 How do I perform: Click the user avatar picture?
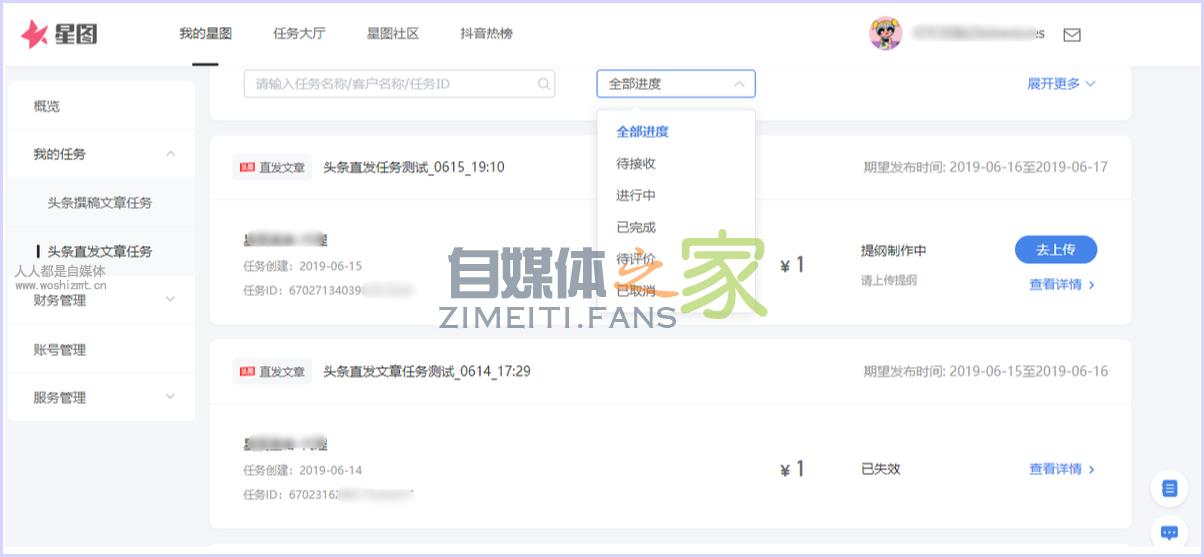(x=886, y=34)
